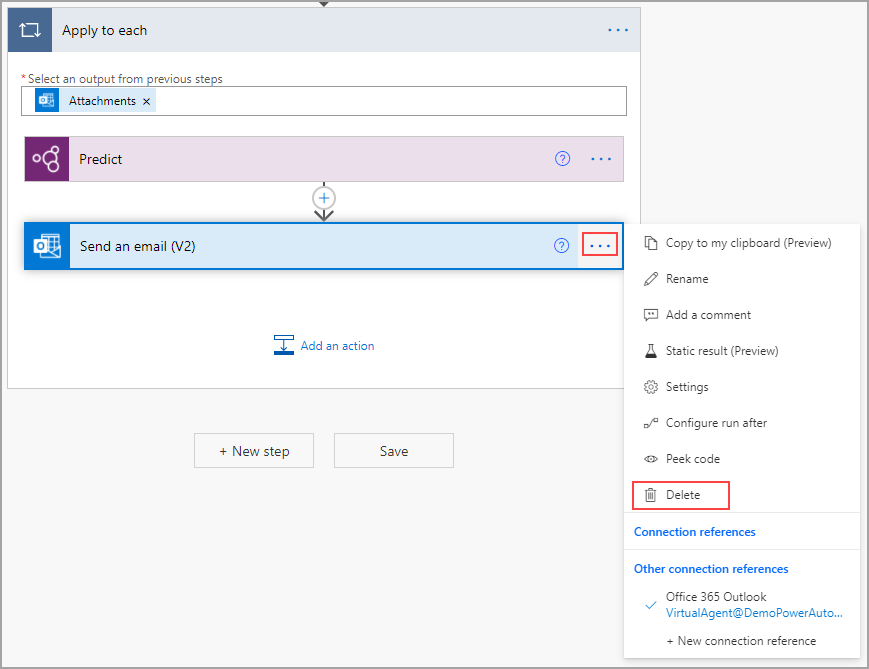This screenshot has height=669, width=869.
Task: Collapse the Apply to each card via top arrow
Action: 324,4
